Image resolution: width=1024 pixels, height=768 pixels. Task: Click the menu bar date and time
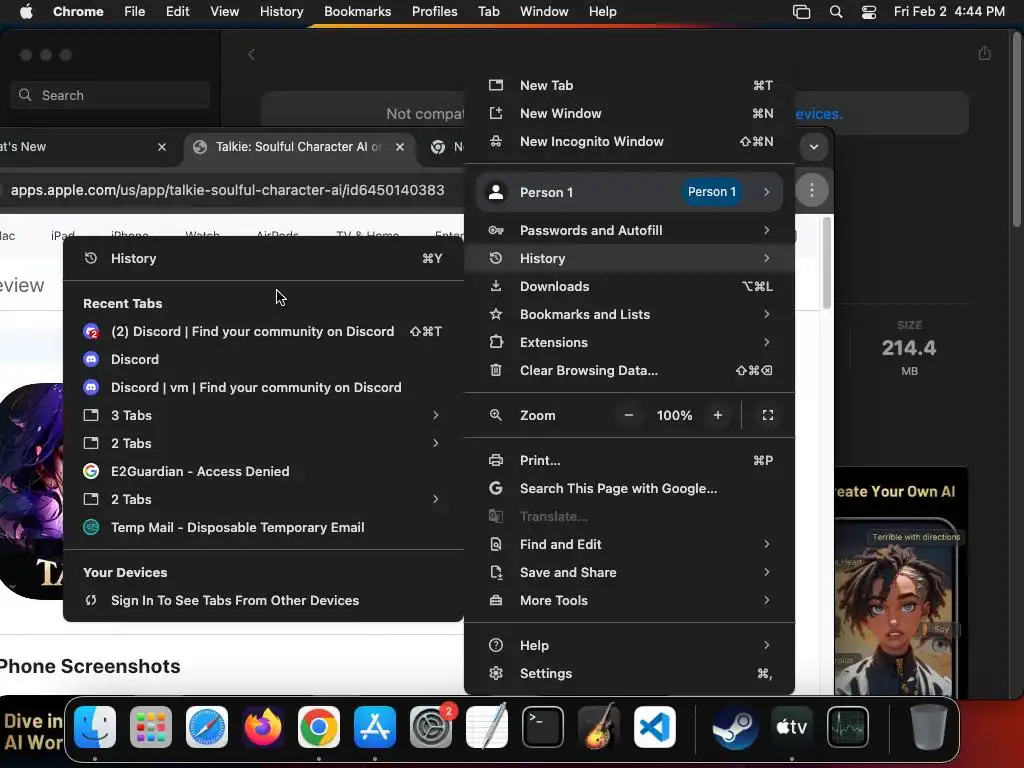pyautogui.click(x=949, y=12)
